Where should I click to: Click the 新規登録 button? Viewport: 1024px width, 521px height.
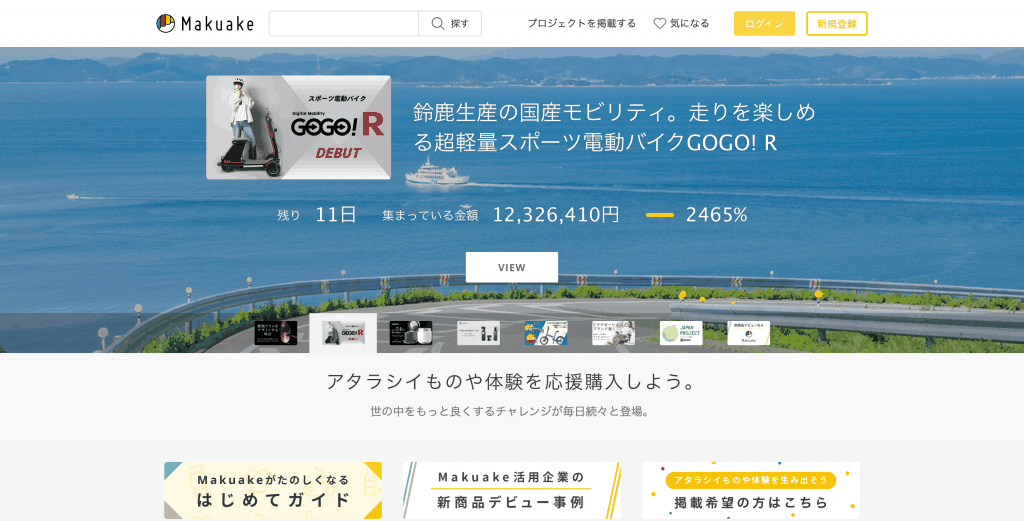[837, 24]
